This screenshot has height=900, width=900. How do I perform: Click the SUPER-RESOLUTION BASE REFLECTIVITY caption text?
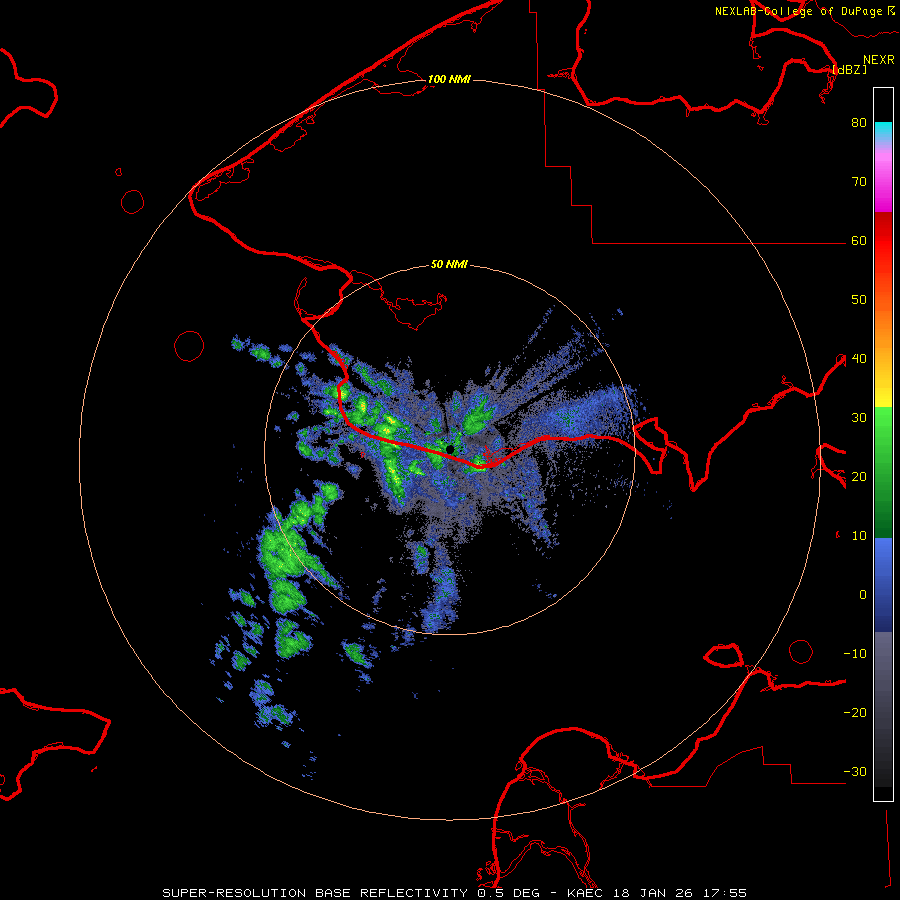coord(315,893)
